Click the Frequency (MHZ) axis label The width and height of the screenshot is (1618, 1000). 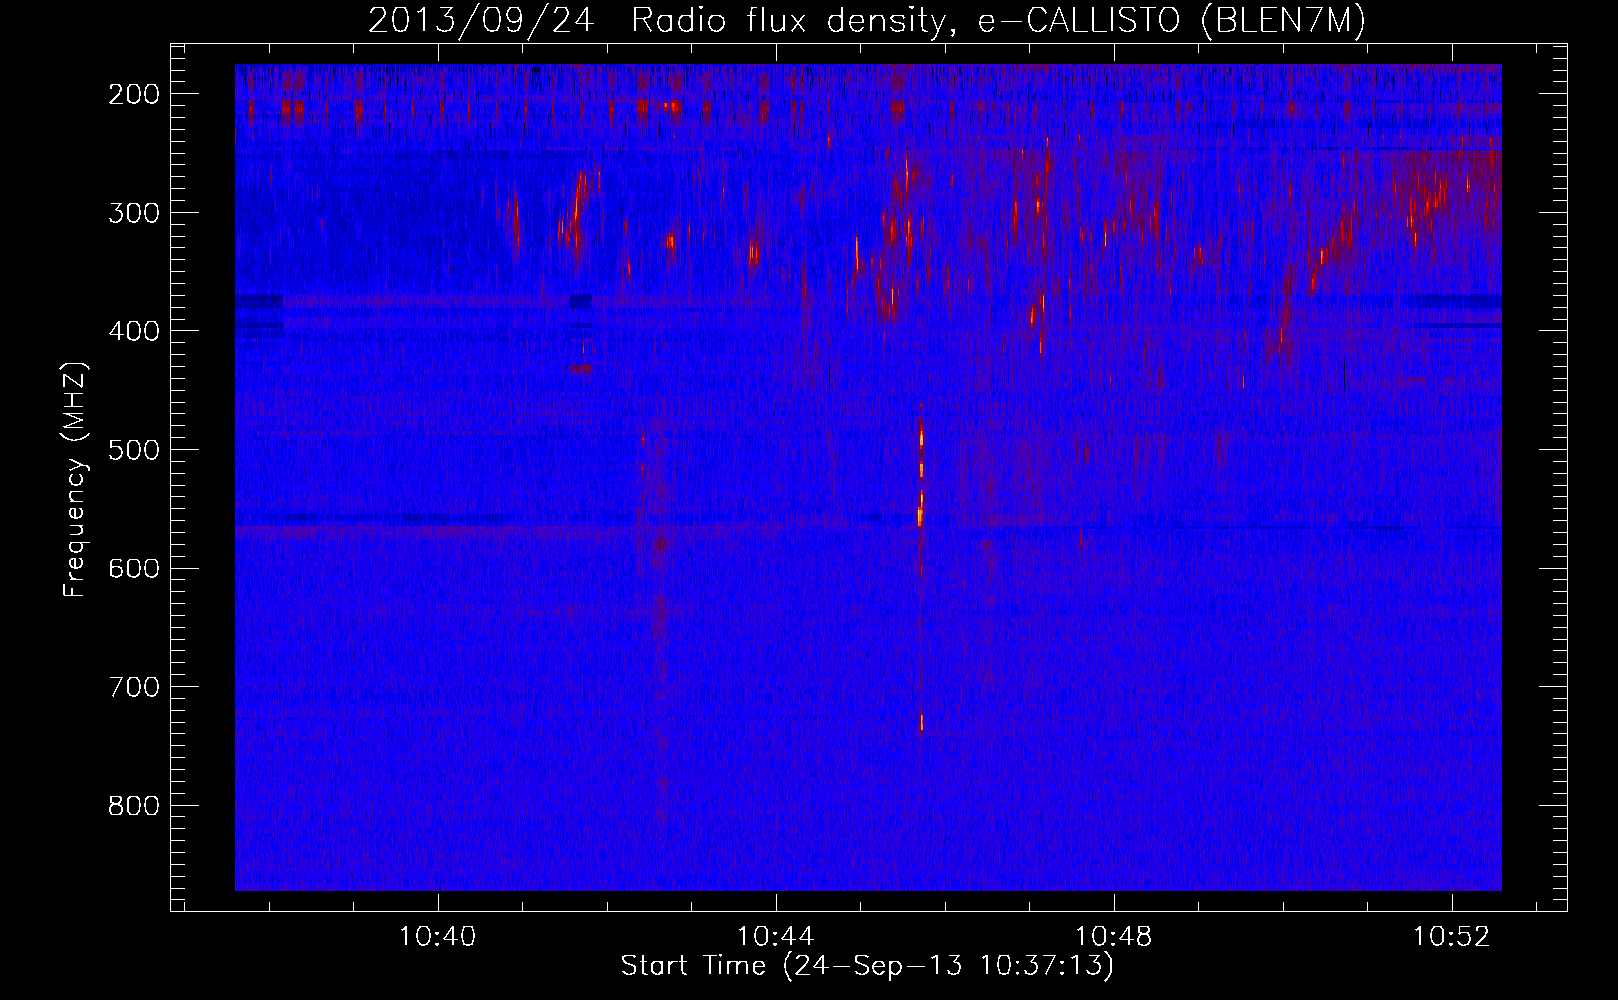tap(75, 480)
